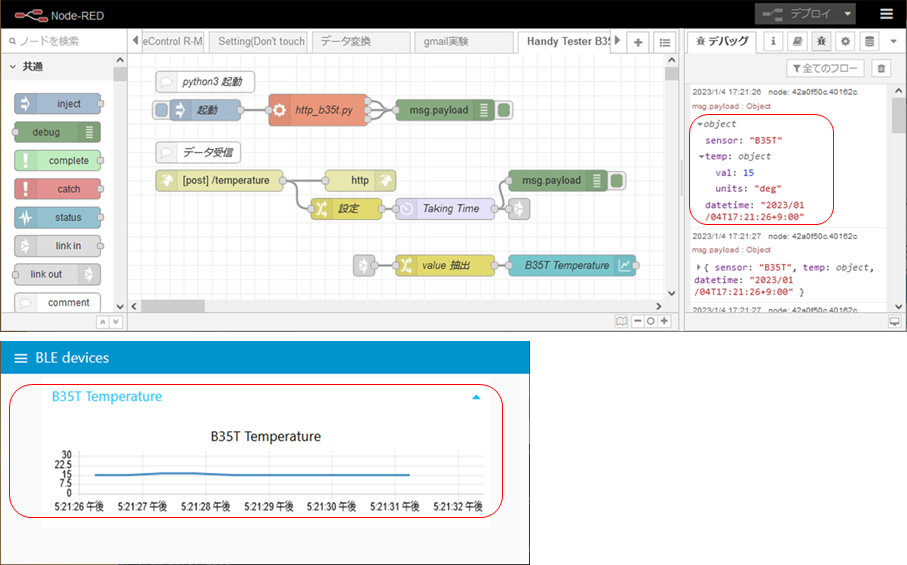The image size is (907, 565).
Task: Switch to the データ変換 flow tab
Action: pyautogui.click(x=360, y=41)
